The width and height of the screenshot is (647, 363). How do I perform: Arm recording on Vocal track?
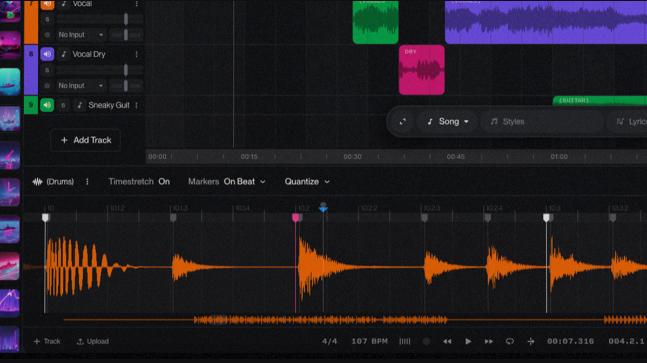(47, 35)
